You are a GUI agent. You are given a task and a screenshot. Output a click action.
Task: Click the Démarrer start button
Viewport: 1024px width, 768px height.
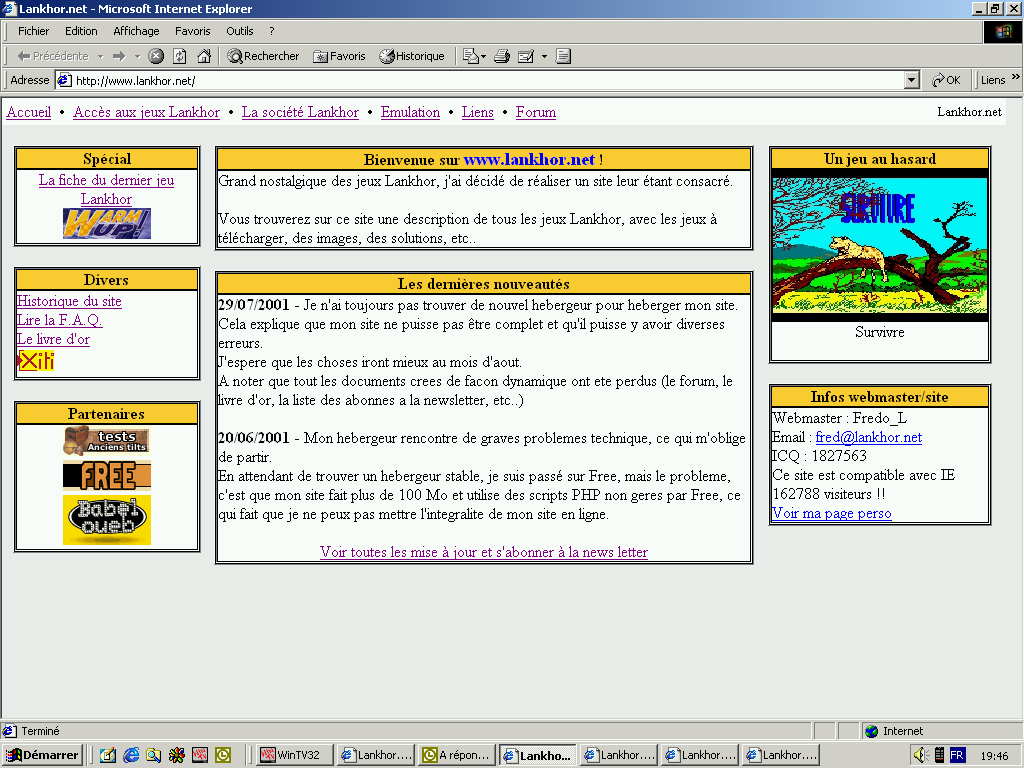click(x=43, y=755)
